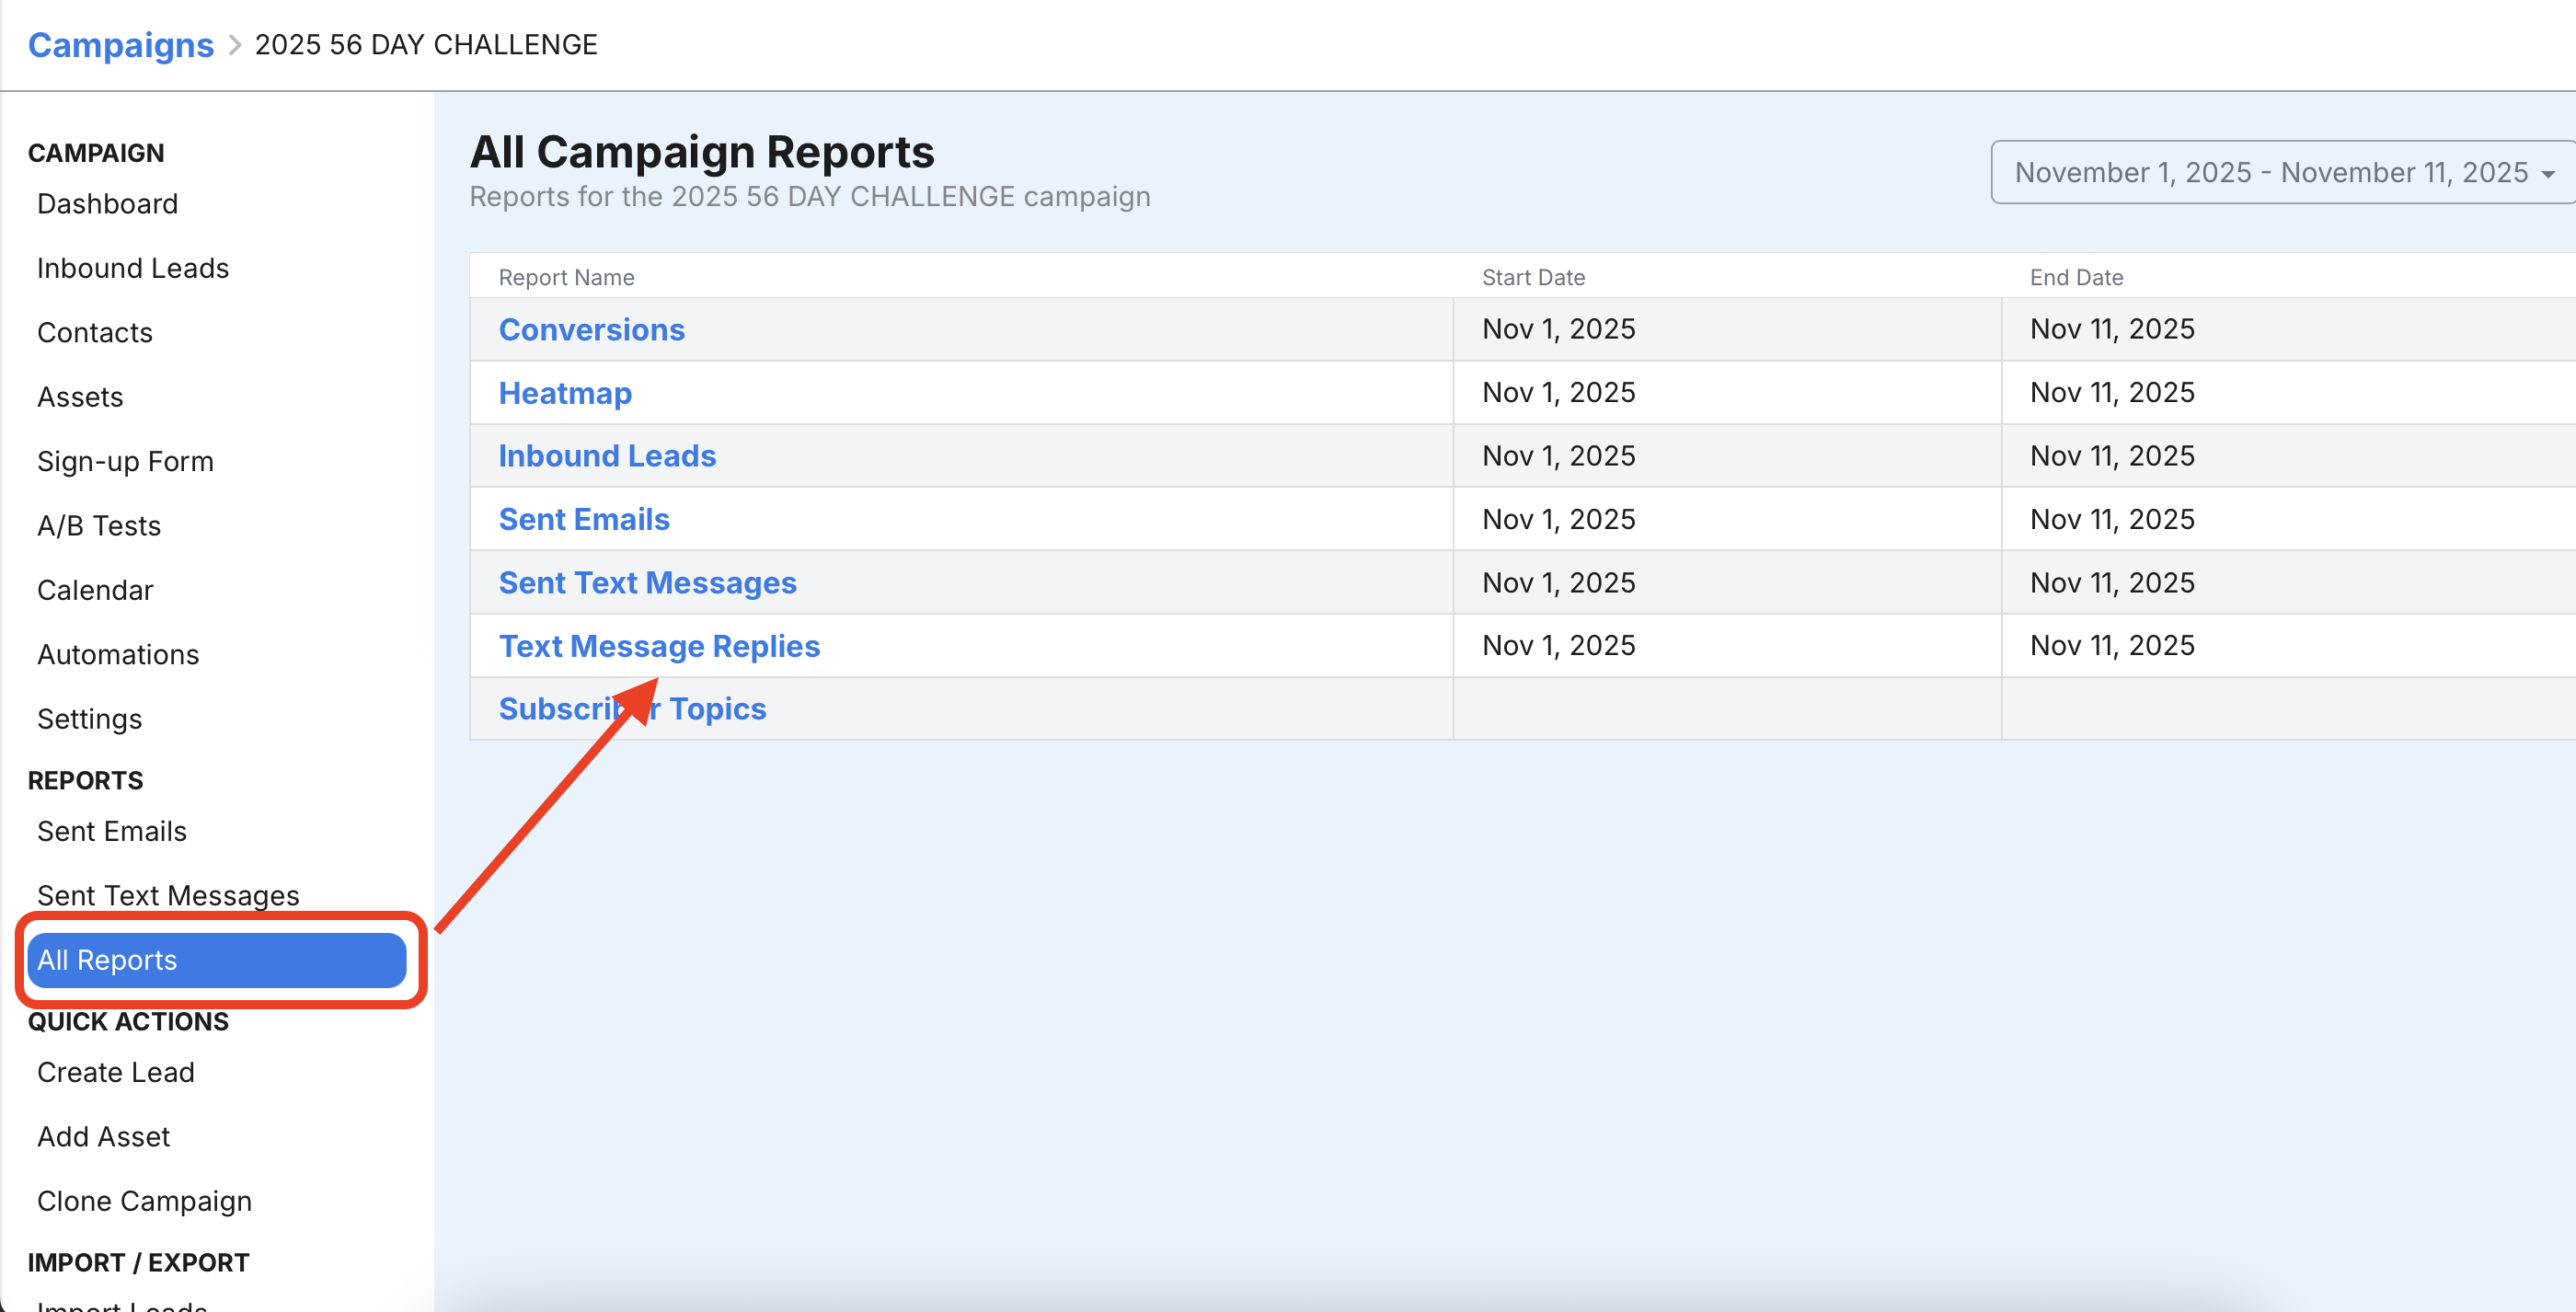The image size is (2576, 1312).
Task: Click Clone Campaign quick action
Action: 144,1201
